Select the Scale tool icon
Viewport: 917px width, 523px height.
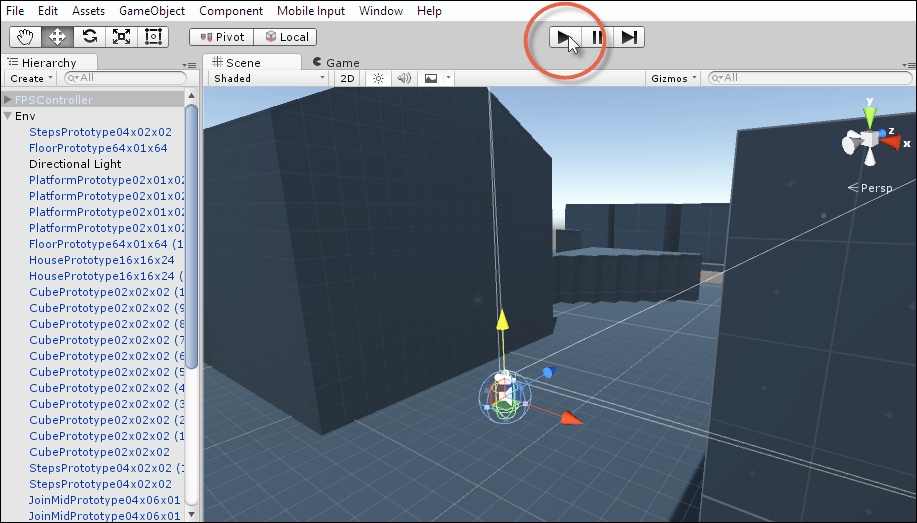tap(121, 37)
